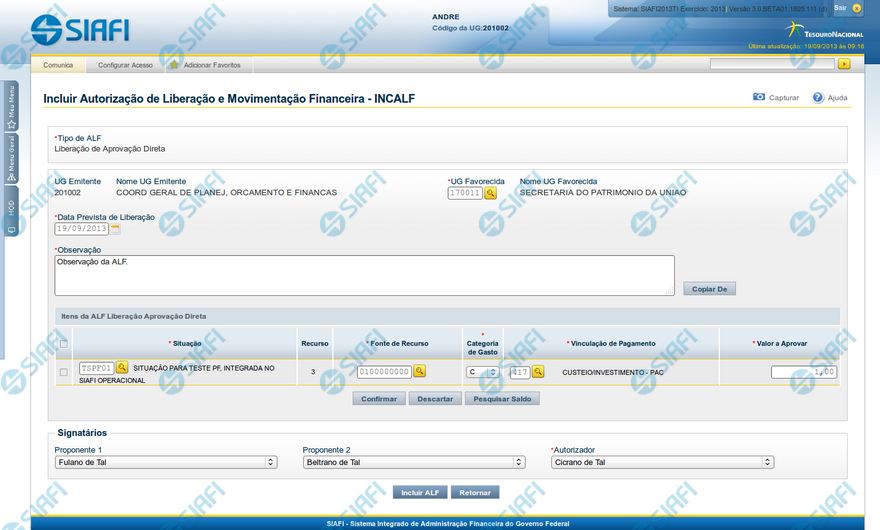880x530 pixels.
Task: Click the UG Favorecida search magnifier icon
Action: coord(490,193)
